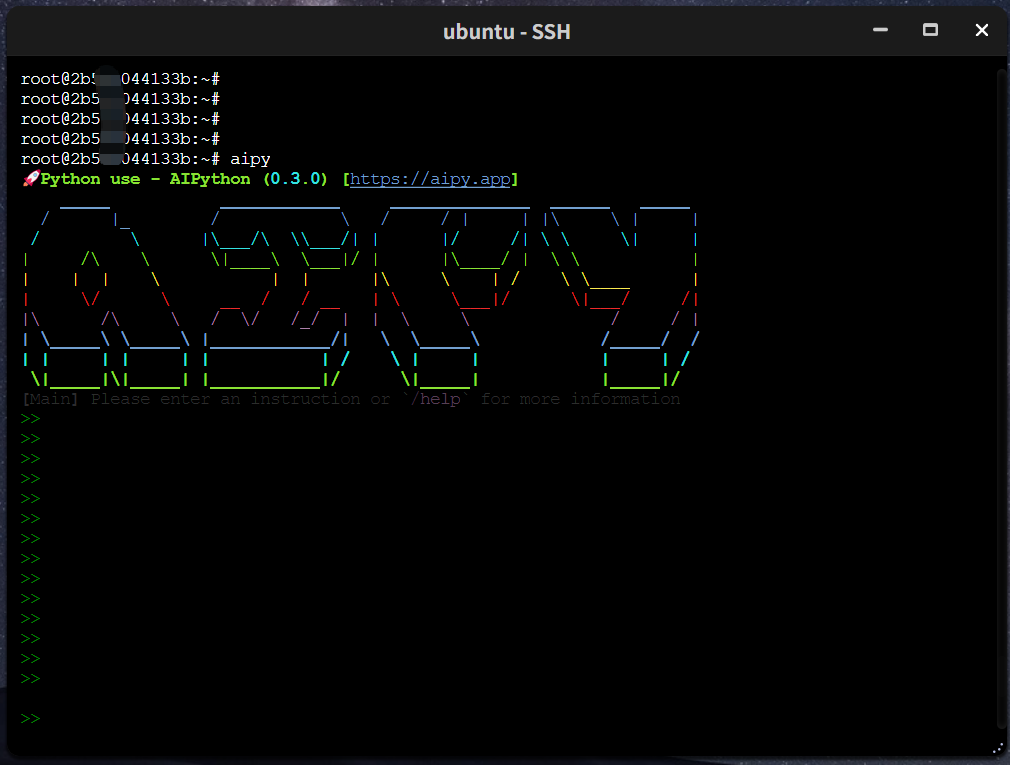Screen dimensions: 1010x765
Task: Focus the last >> prompt at the bottom
Action: [31, 719]
